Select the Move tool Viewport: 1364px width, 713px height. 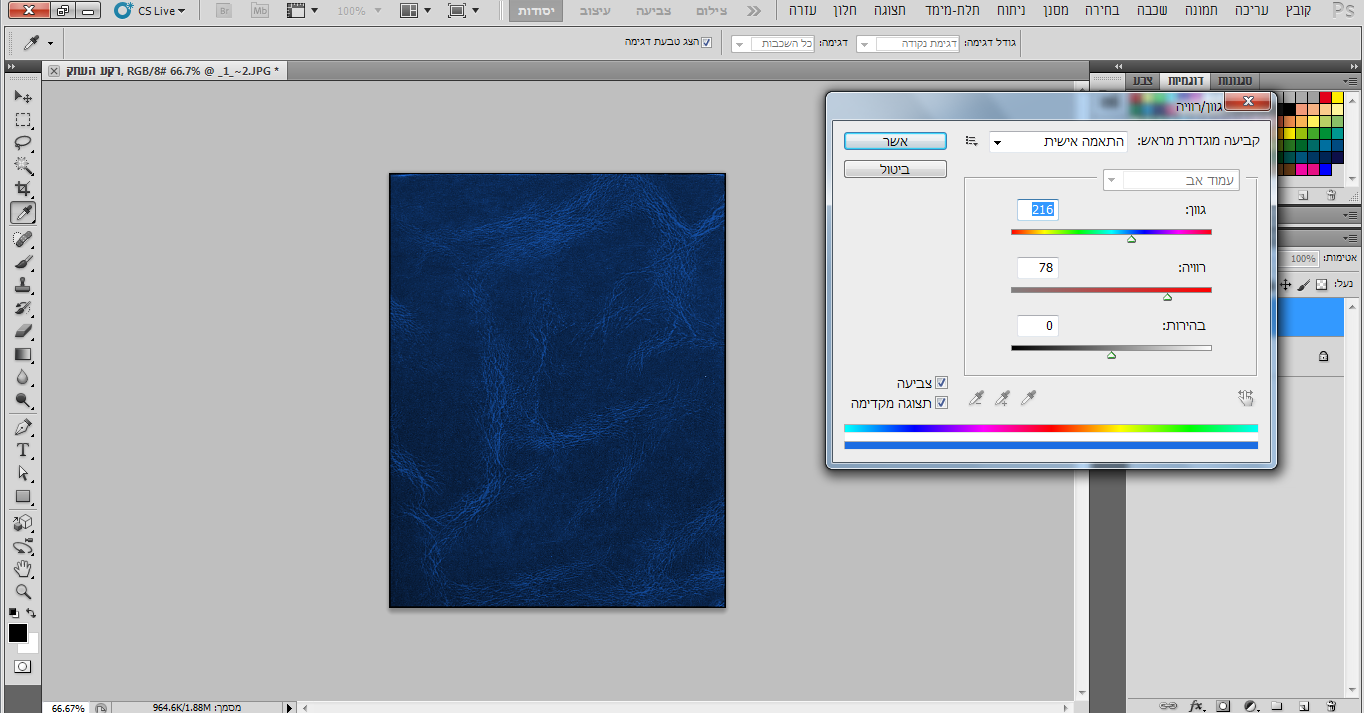pyautogui.click(x=23, y=97)
